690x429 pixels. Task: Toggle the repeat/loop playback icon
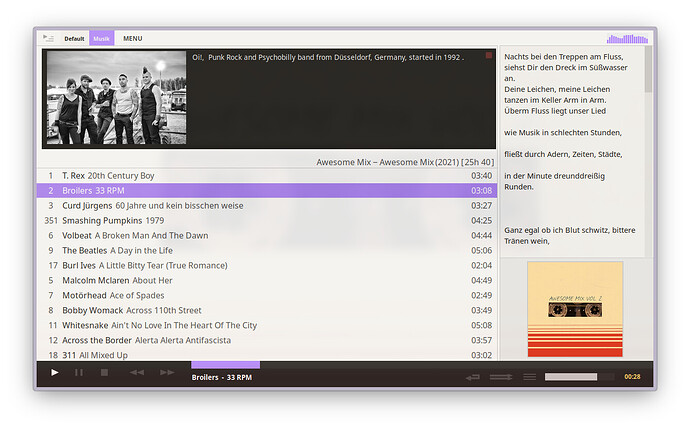(x=473, y=377)
